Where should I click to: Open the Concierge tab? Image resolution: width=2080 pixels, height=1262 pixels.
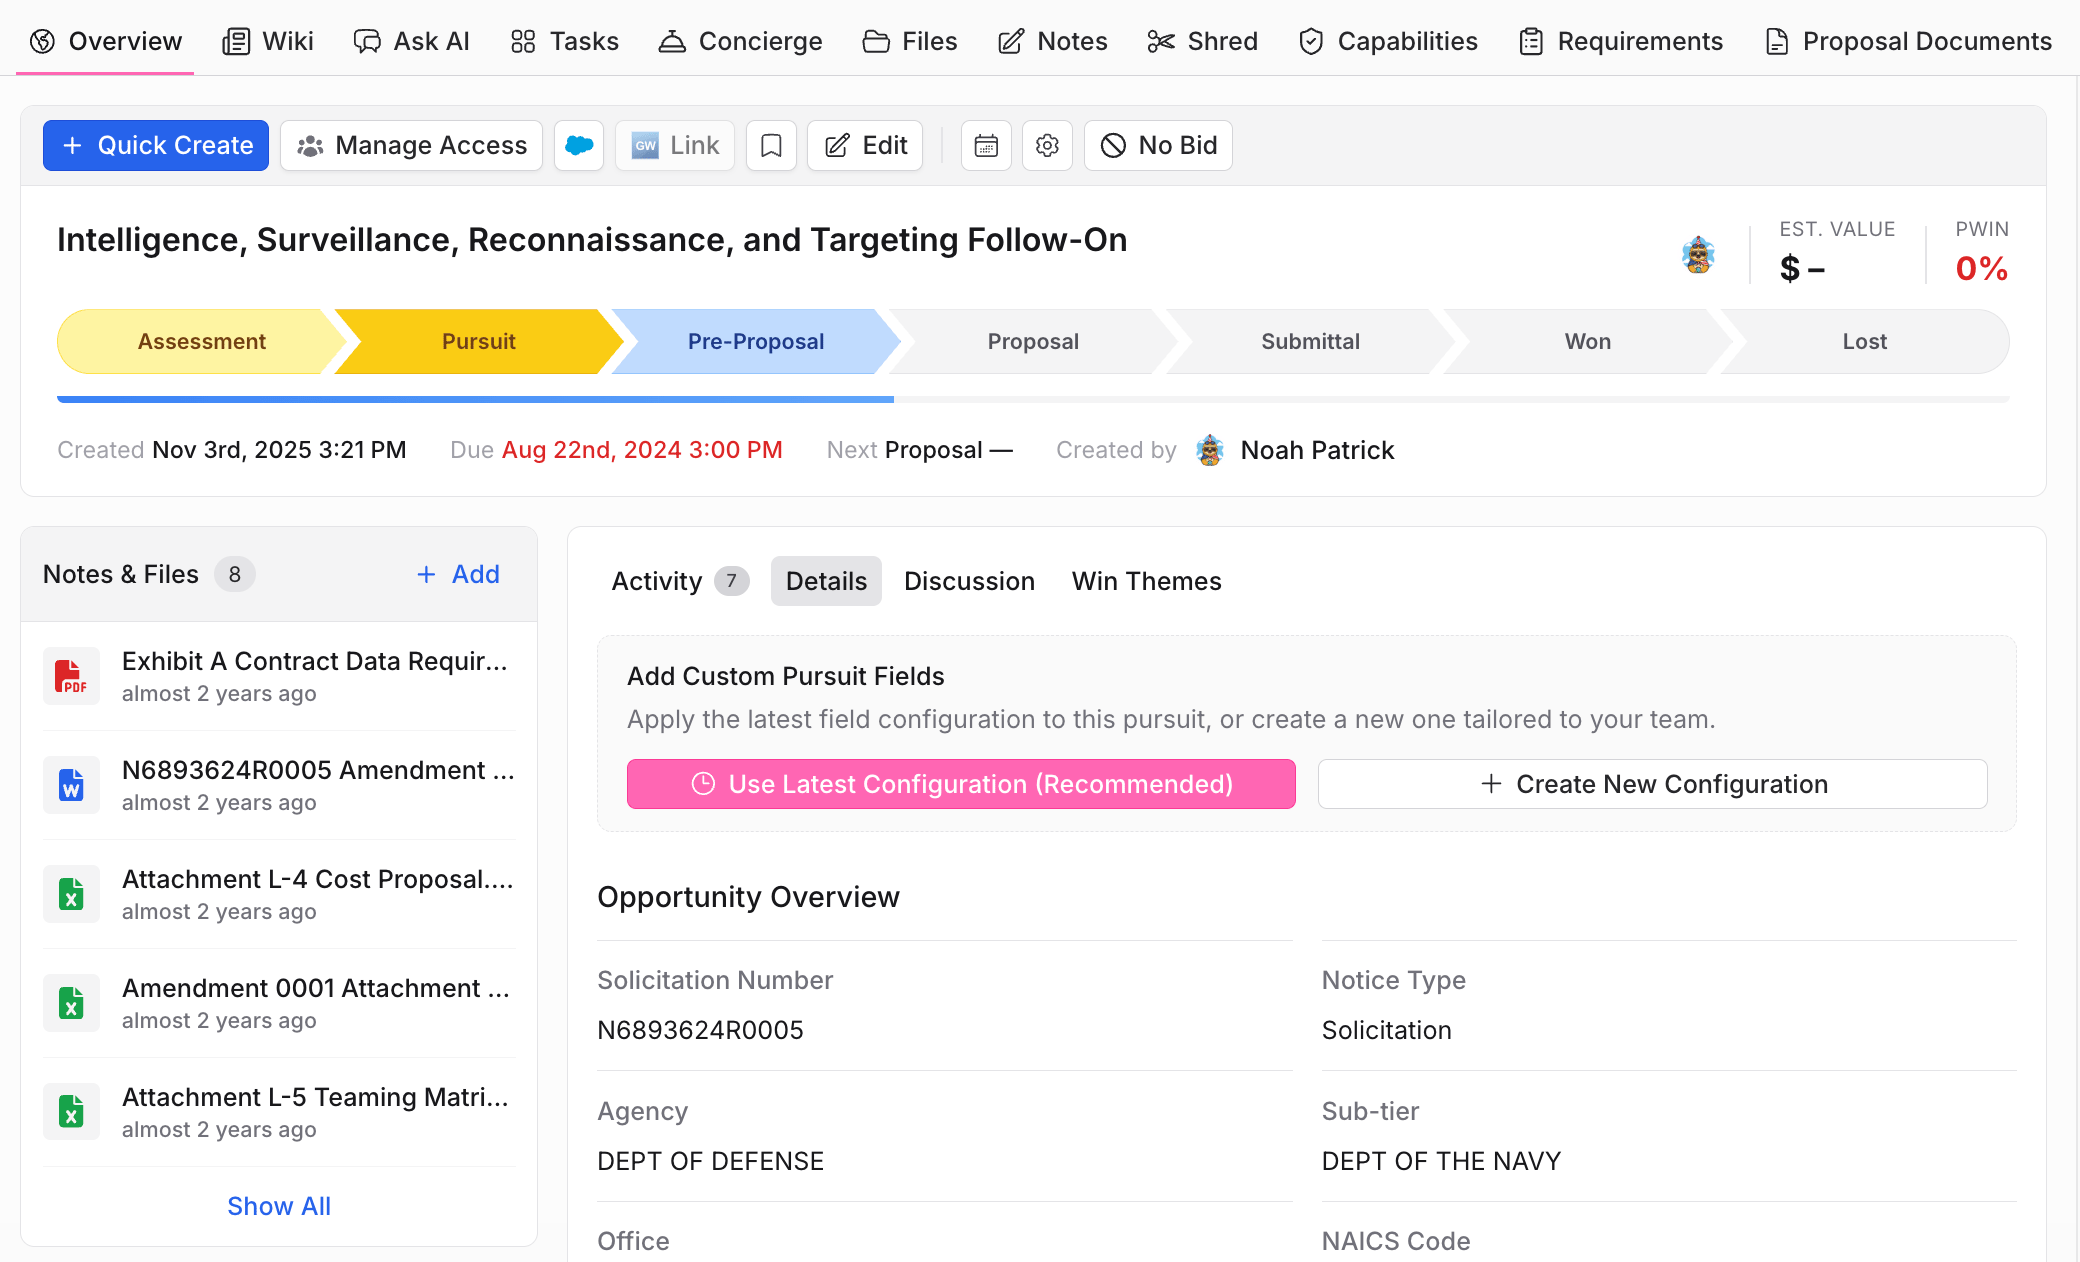[740, 41]
